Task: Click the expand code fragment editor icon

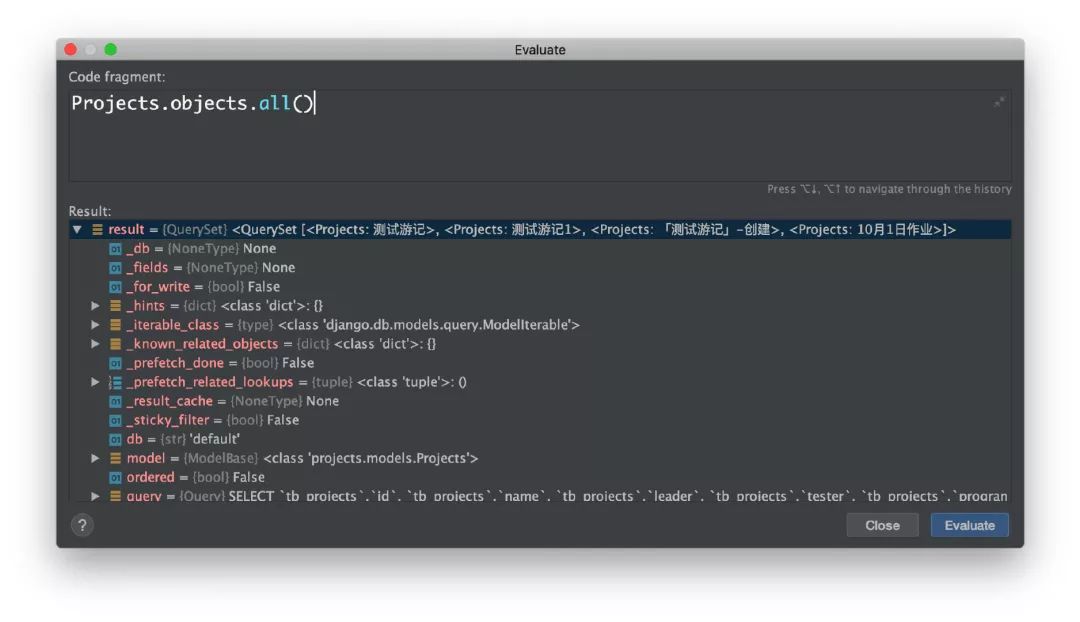Action: [x=999, y=103]
